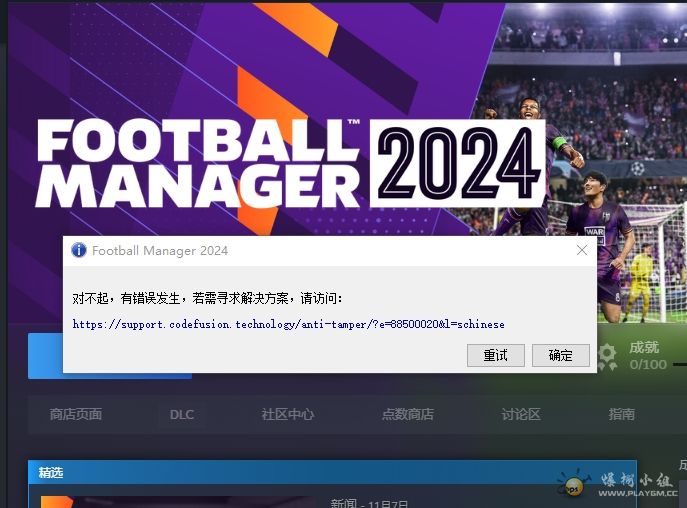Open the DLC tab
This screenshot has height=508, width=687.
coord(181,414)
